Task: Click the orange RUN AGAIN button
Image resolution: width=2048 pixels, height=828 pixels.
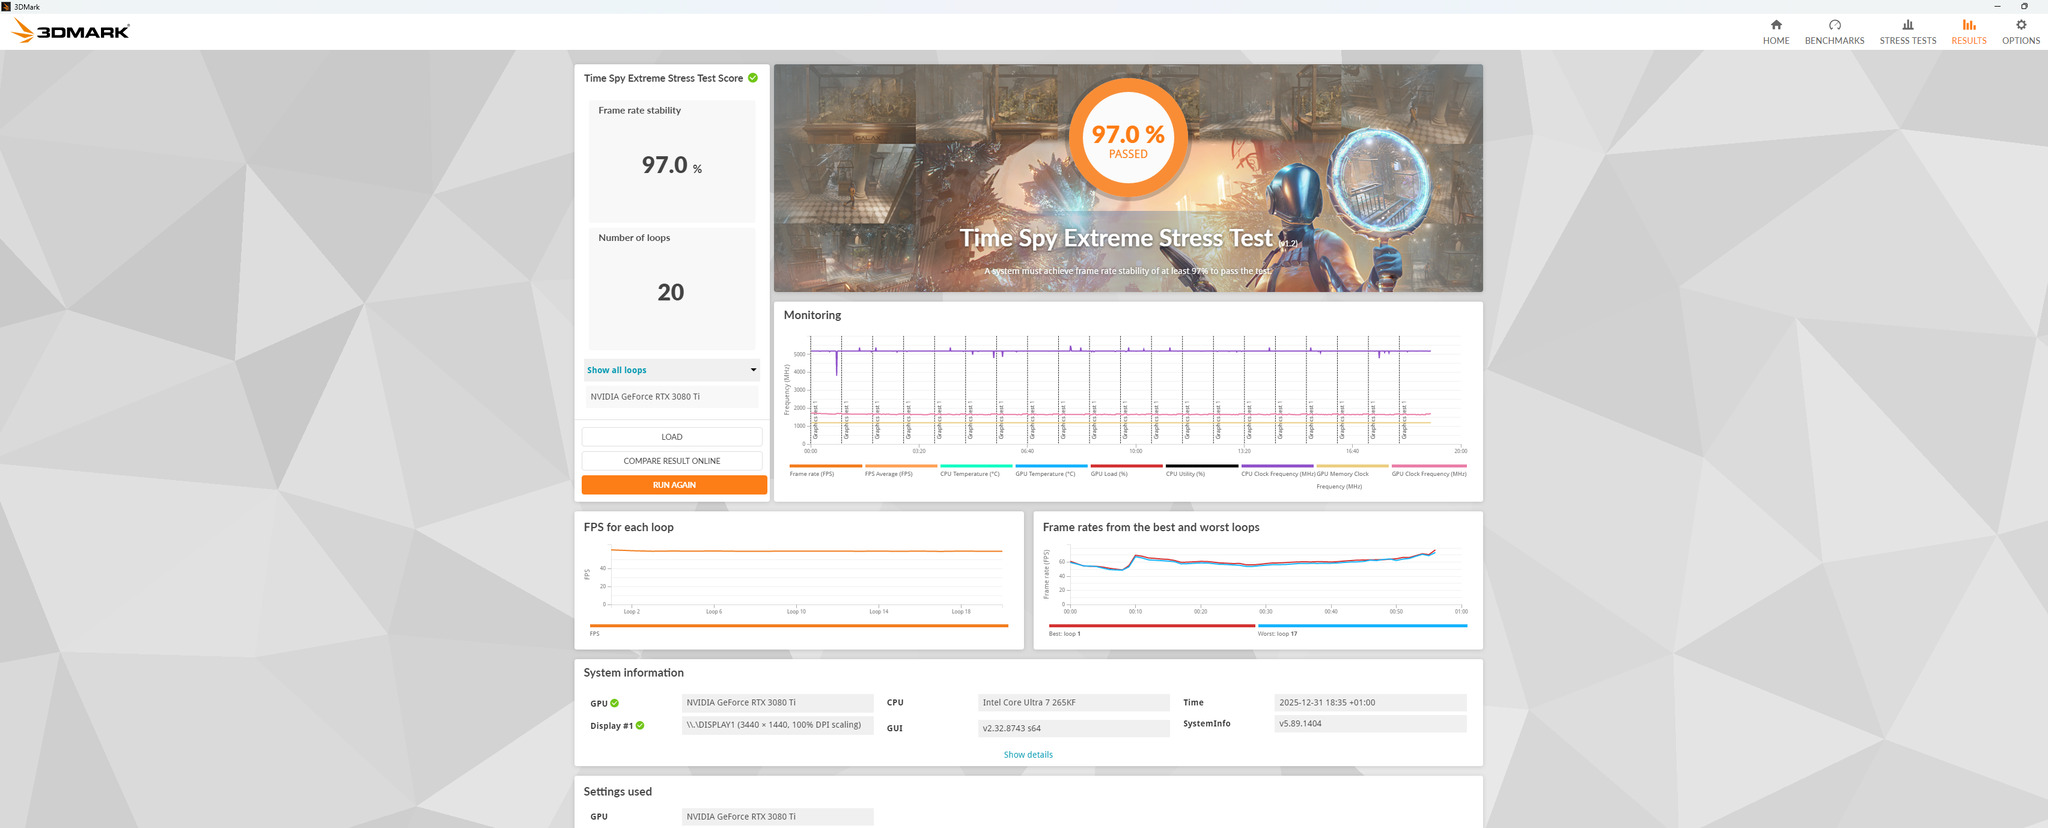Action: 674,485
